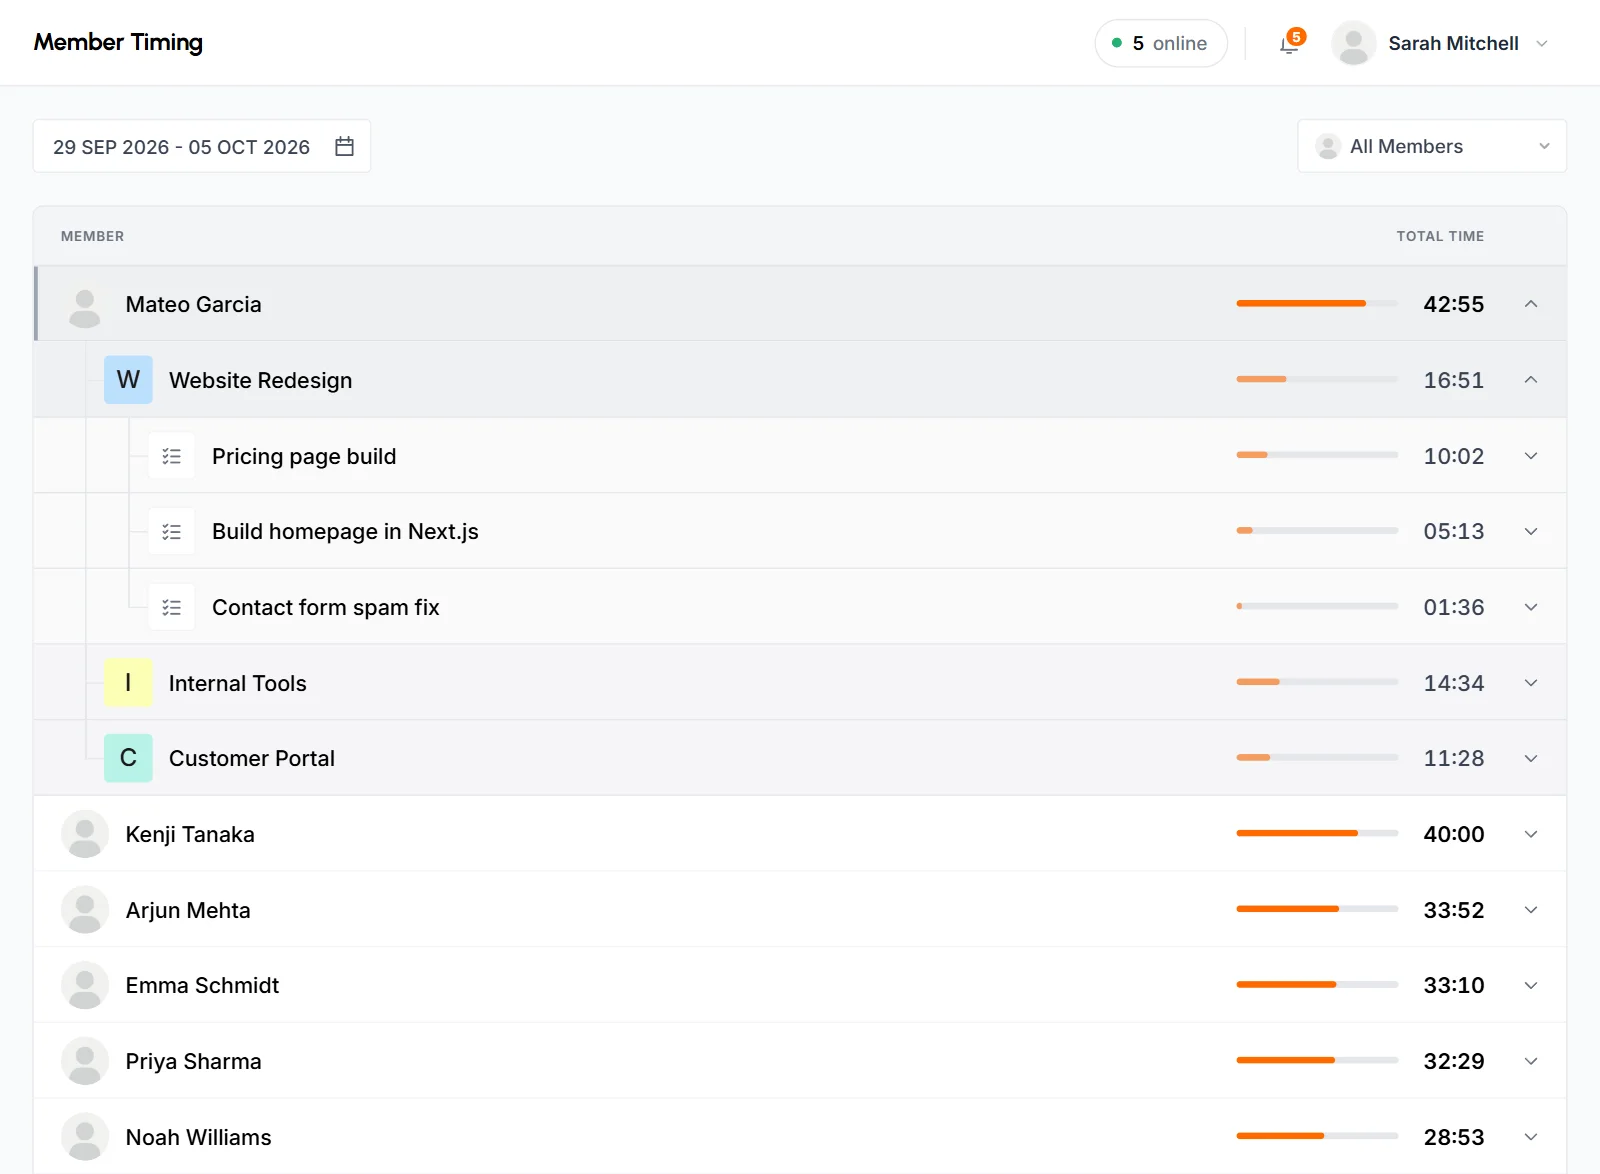Click the Arjun Mehta name
This screenshot has width=1600, height=1174.
tap(188, 910)
